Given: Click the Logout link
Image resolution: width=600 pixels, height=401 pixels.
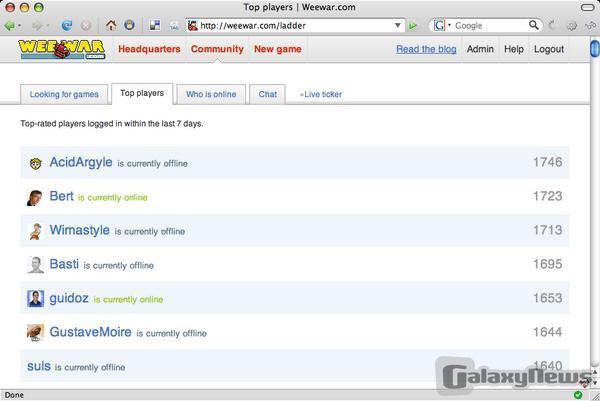Looking at the screenshot, I should coord(548,49).
